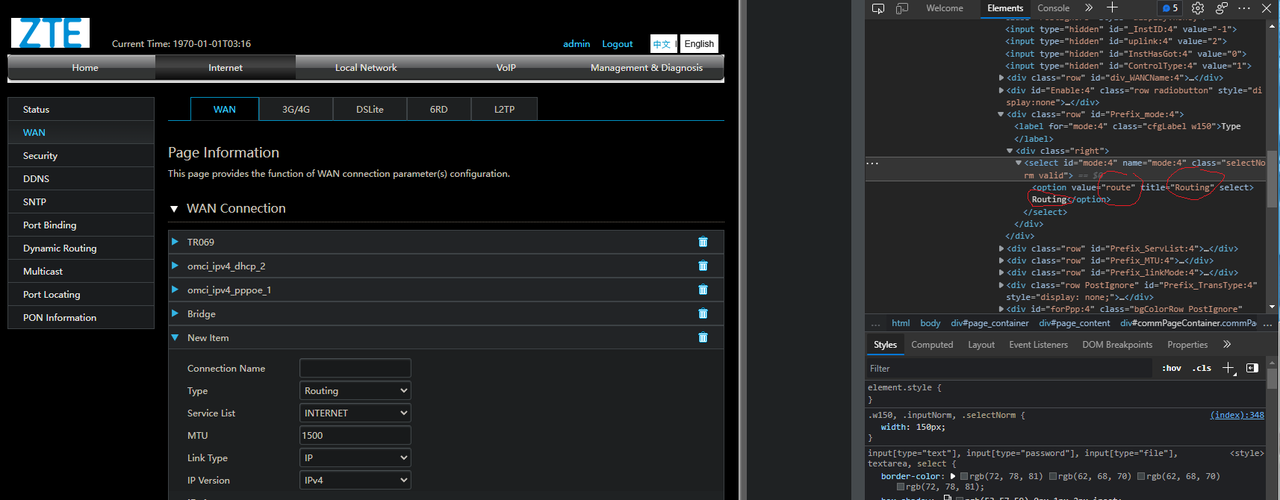Screen dimensions: 1280x500
Task: Delete the omci_ipv4_dhcp_2 connection
Action: (703, 266)
